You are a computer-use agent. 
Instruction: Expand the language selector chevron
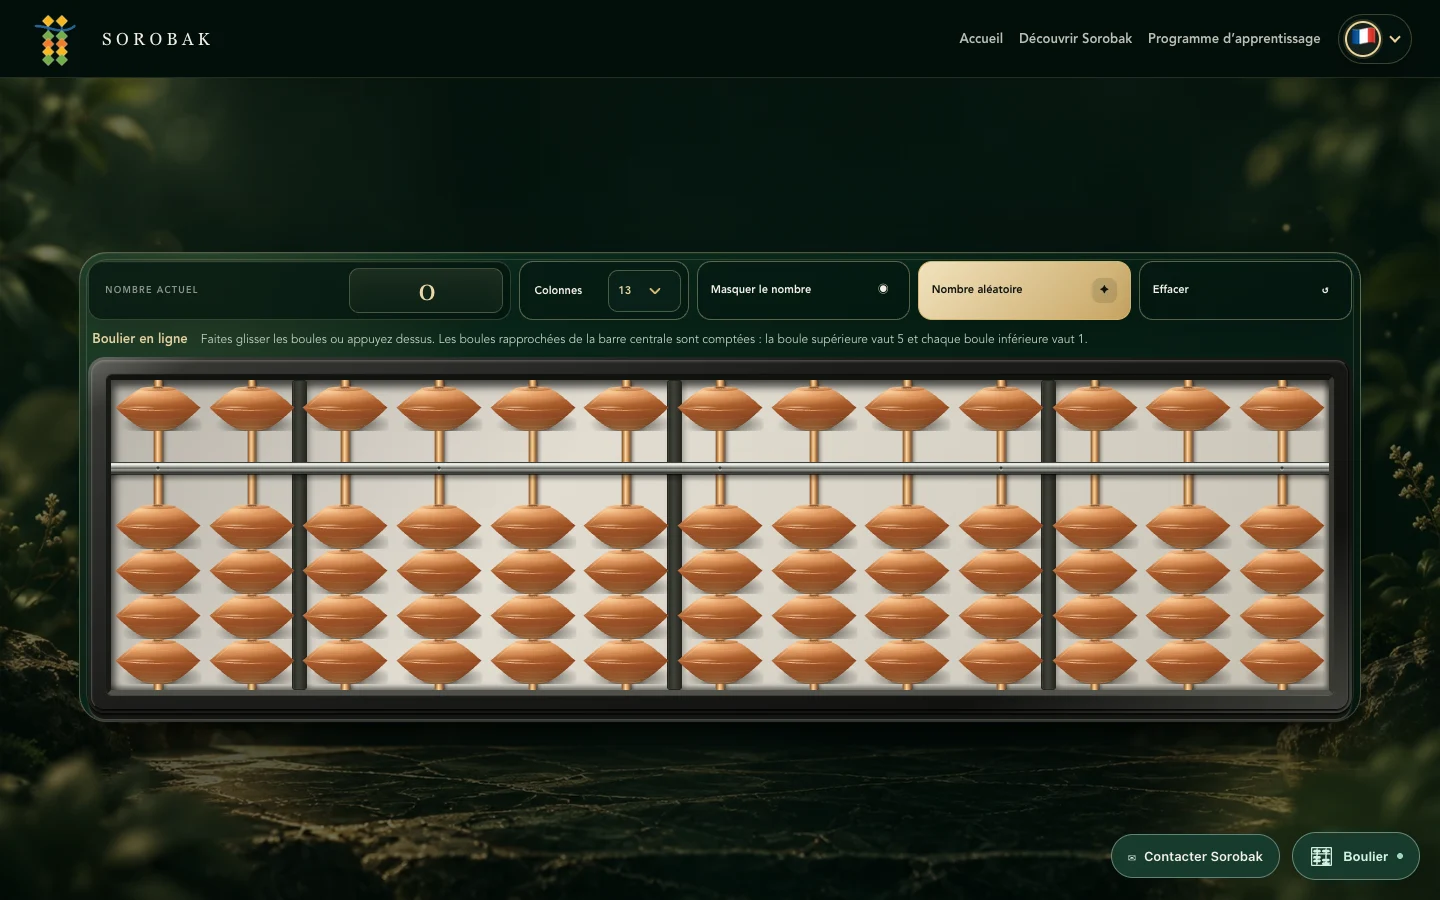point(1395,39)
